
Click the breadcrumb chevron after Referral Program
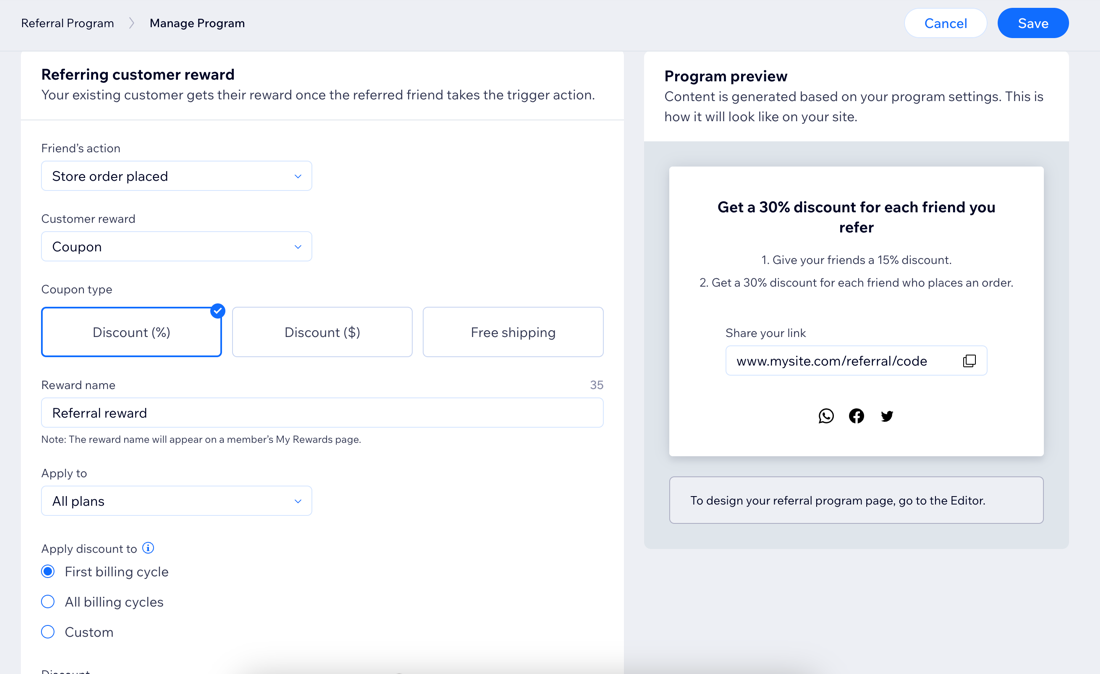tap(131, 23)
